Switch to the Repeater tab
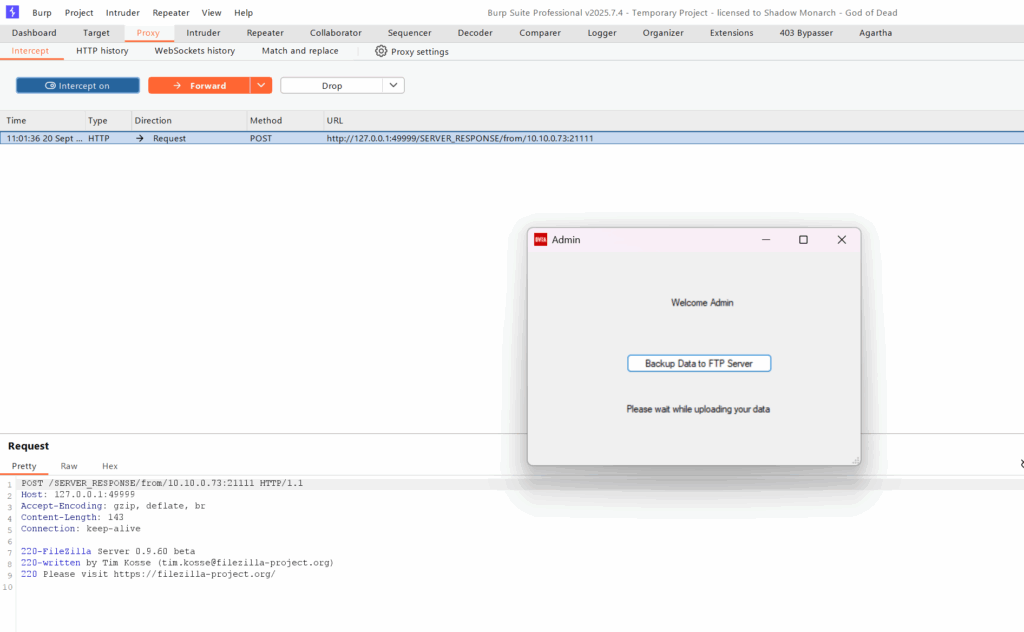This screenshot has height=632, width=1024. click(x=265, y=33)
